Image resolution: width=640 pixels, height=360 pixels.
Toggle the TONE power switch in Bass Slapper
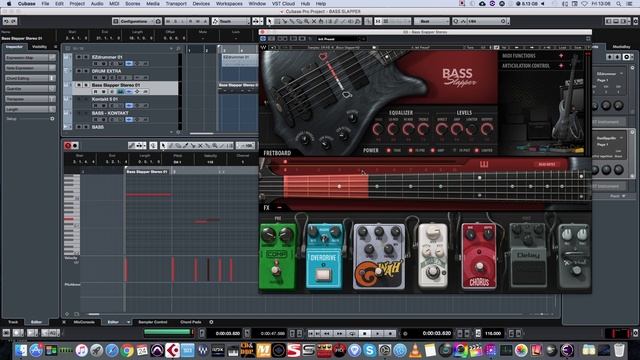pos(389,151)
